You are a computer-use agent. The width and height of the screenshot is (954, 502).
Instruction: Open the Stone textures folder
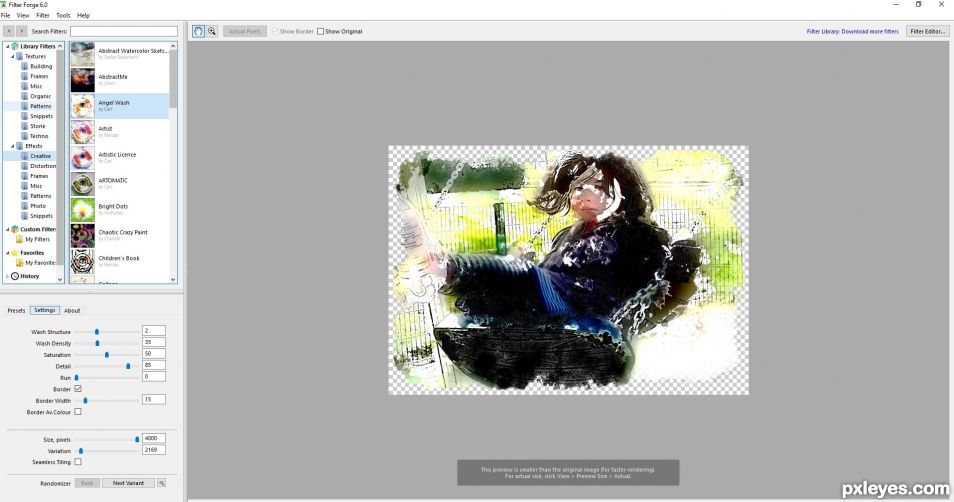pos(33,126)
